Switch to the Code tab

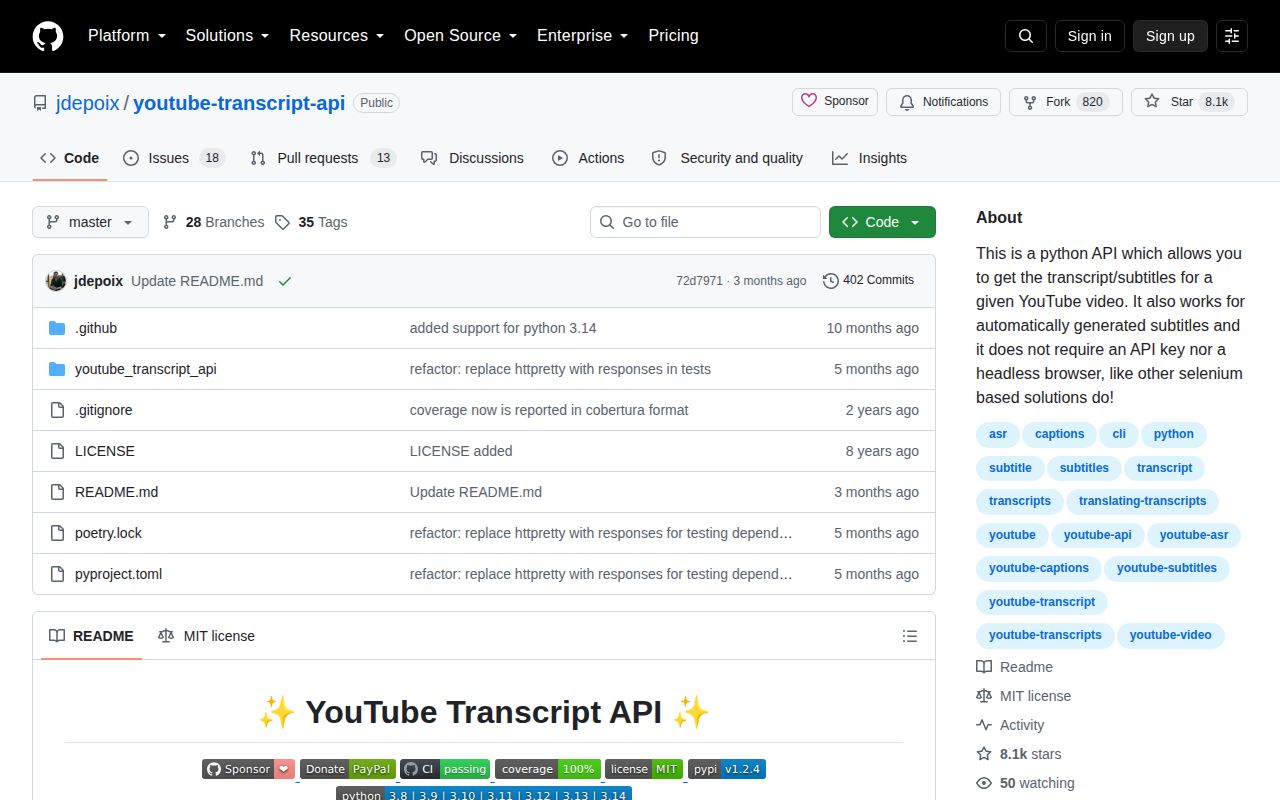tap(70, 158)
